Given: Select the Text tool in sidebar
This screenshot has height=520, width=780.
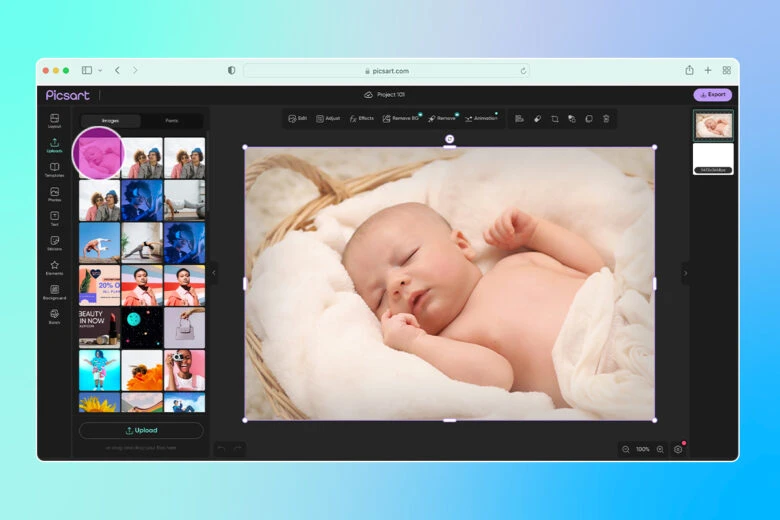Looking at the screenshot, I should (x=54, y=218).
